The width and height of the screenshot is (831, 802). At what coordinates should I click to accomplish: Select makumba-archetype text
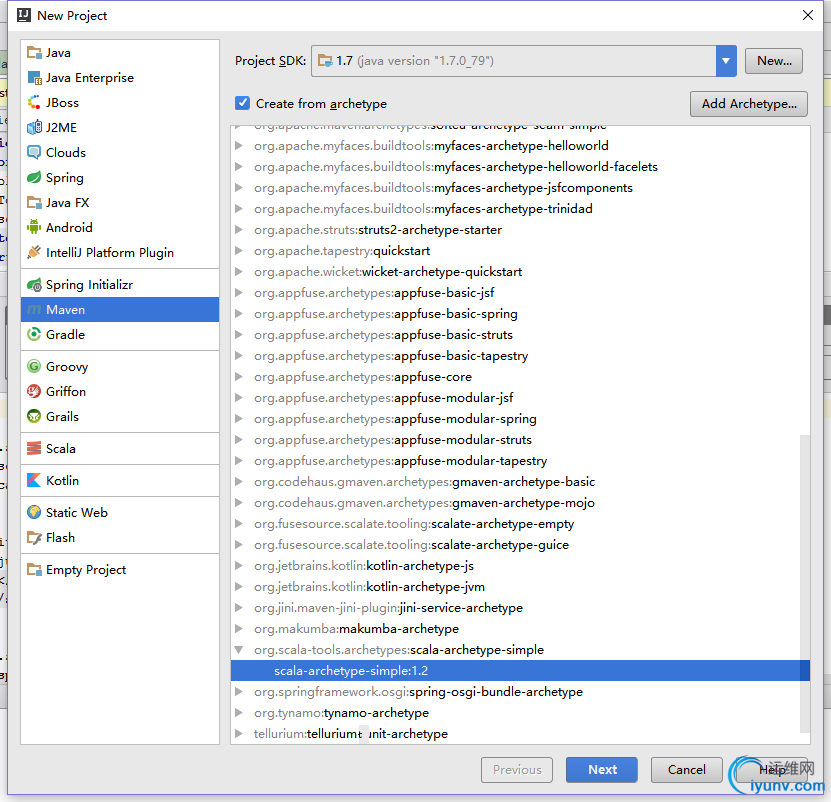[399, 629]
